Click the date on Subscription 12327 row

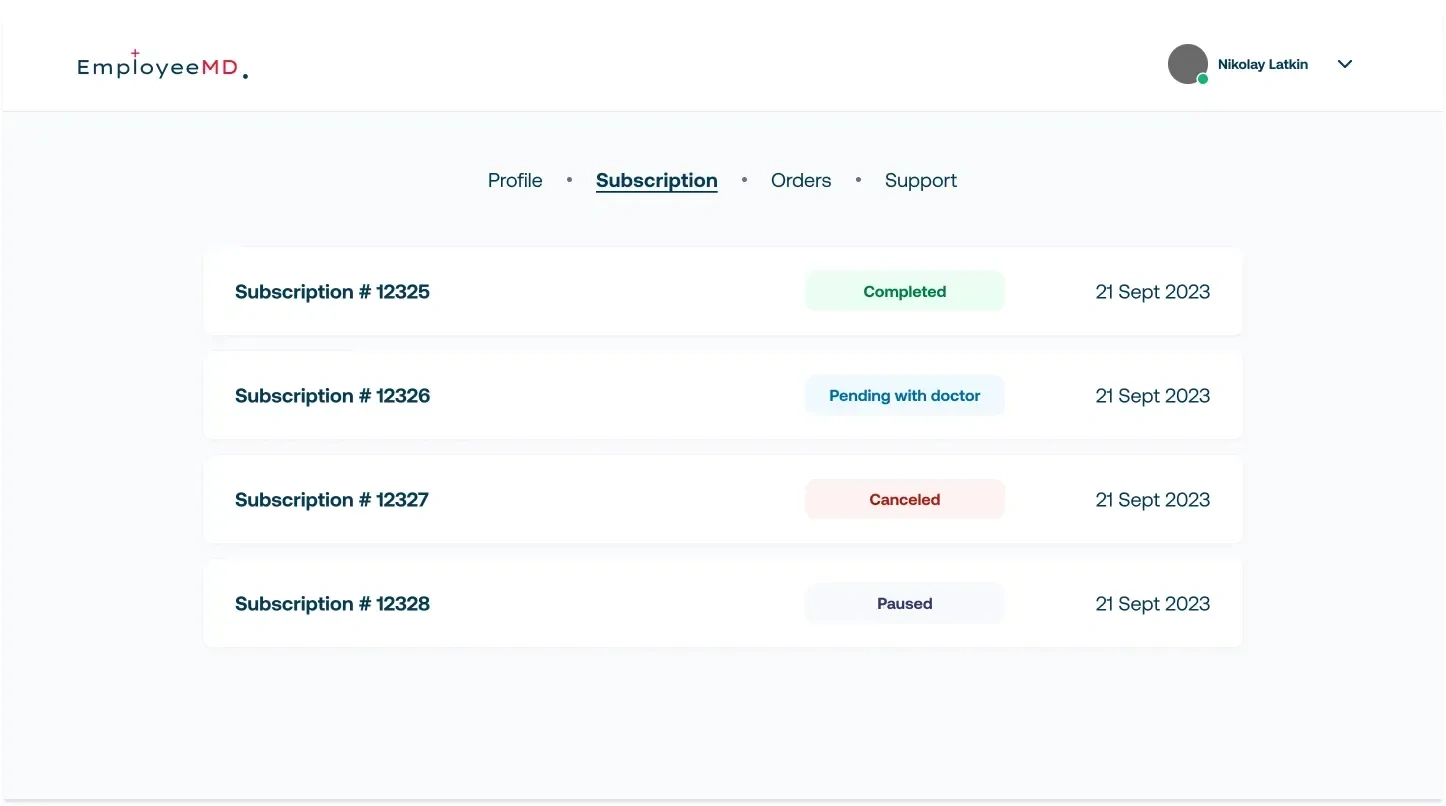point(1152,500)
